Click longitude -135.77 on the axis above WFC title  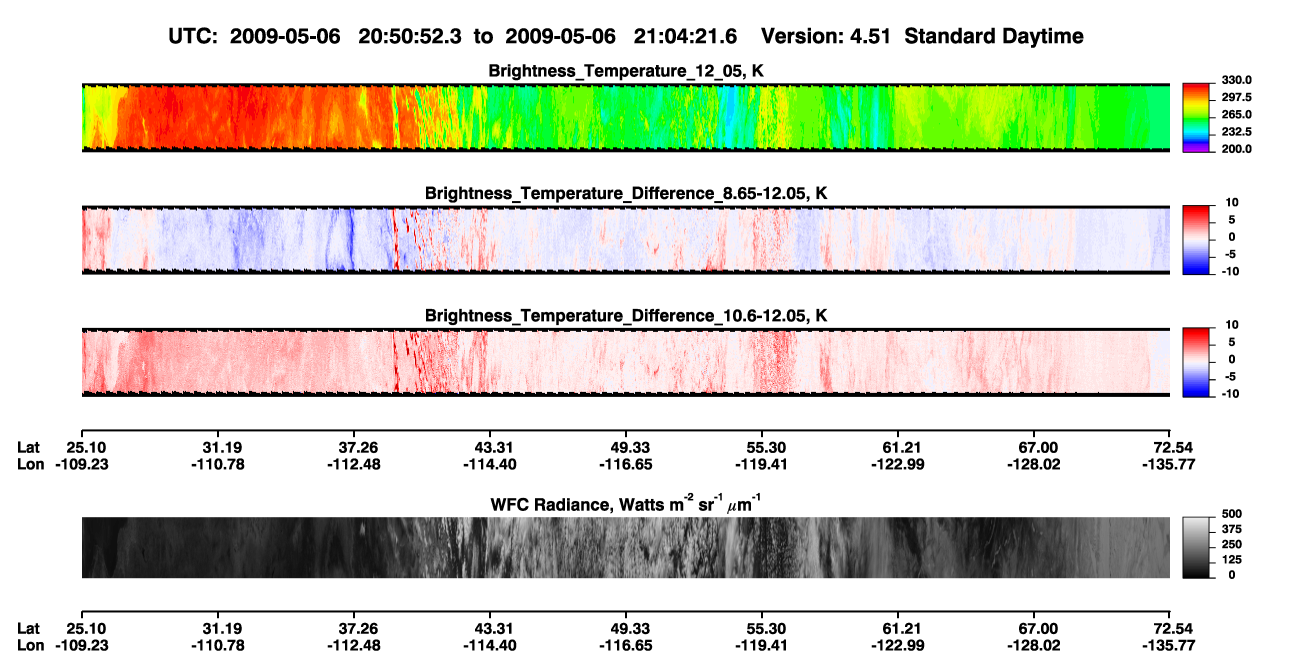tap(1167, 464)
